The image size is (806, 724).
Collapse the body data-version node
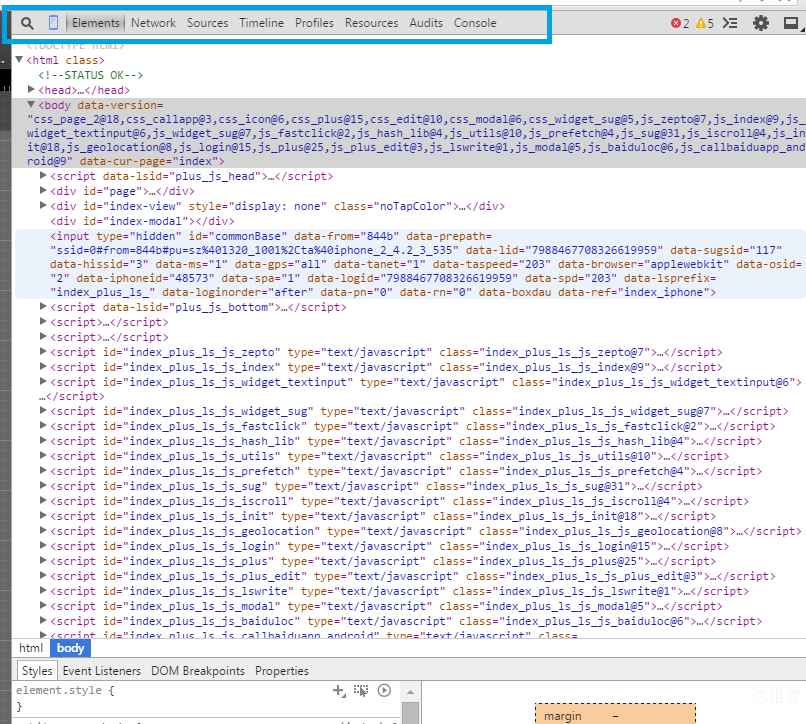tap(31, 104)
